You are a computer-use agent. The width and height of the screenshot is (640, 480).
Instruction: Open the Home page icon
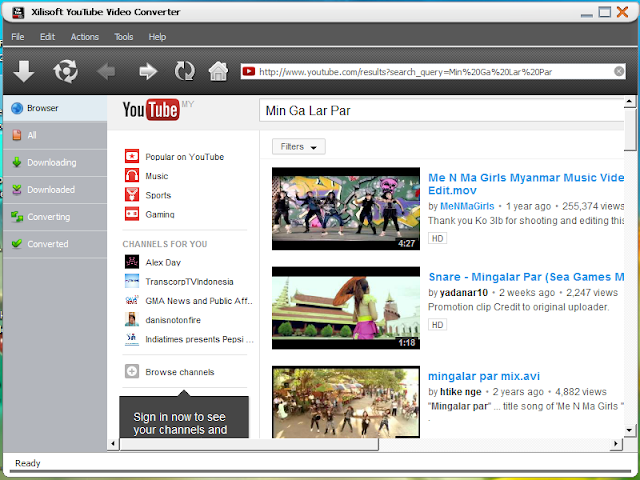pyautogui.click(x=218, y=71)
